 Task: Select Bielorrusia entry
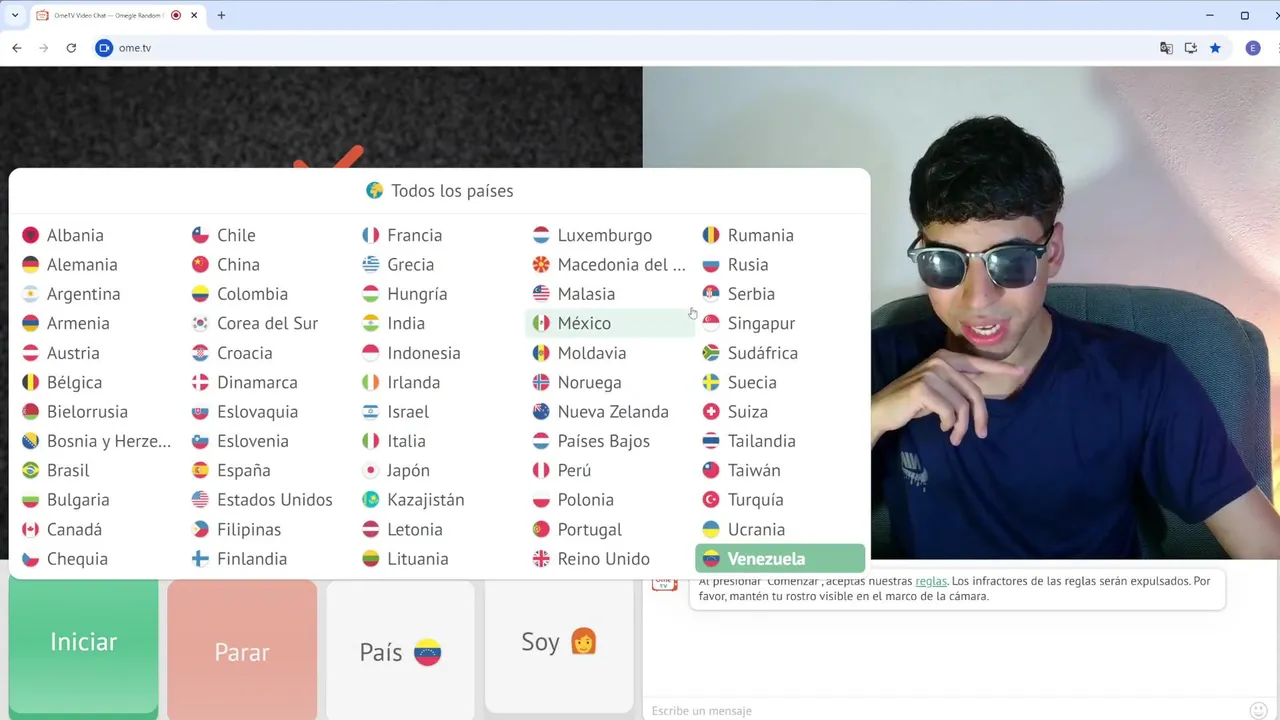pyautogui.click(x=100, y=412)
